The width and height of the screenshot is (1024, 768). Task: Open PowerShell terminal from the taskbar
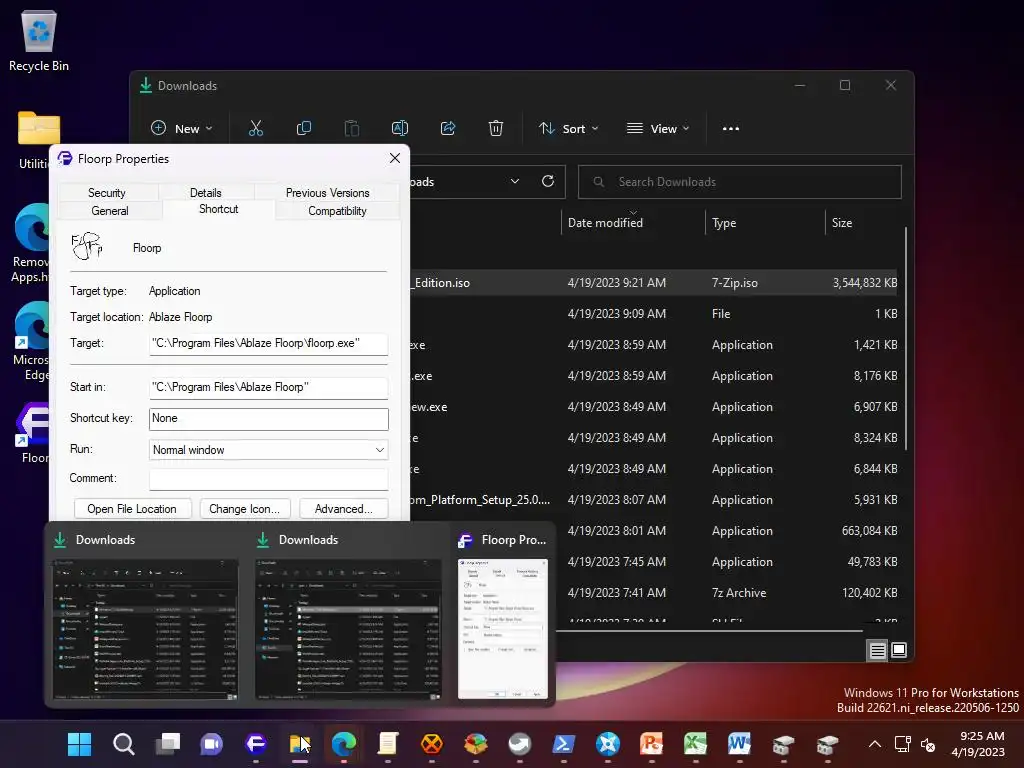click(x=564, y=744)
